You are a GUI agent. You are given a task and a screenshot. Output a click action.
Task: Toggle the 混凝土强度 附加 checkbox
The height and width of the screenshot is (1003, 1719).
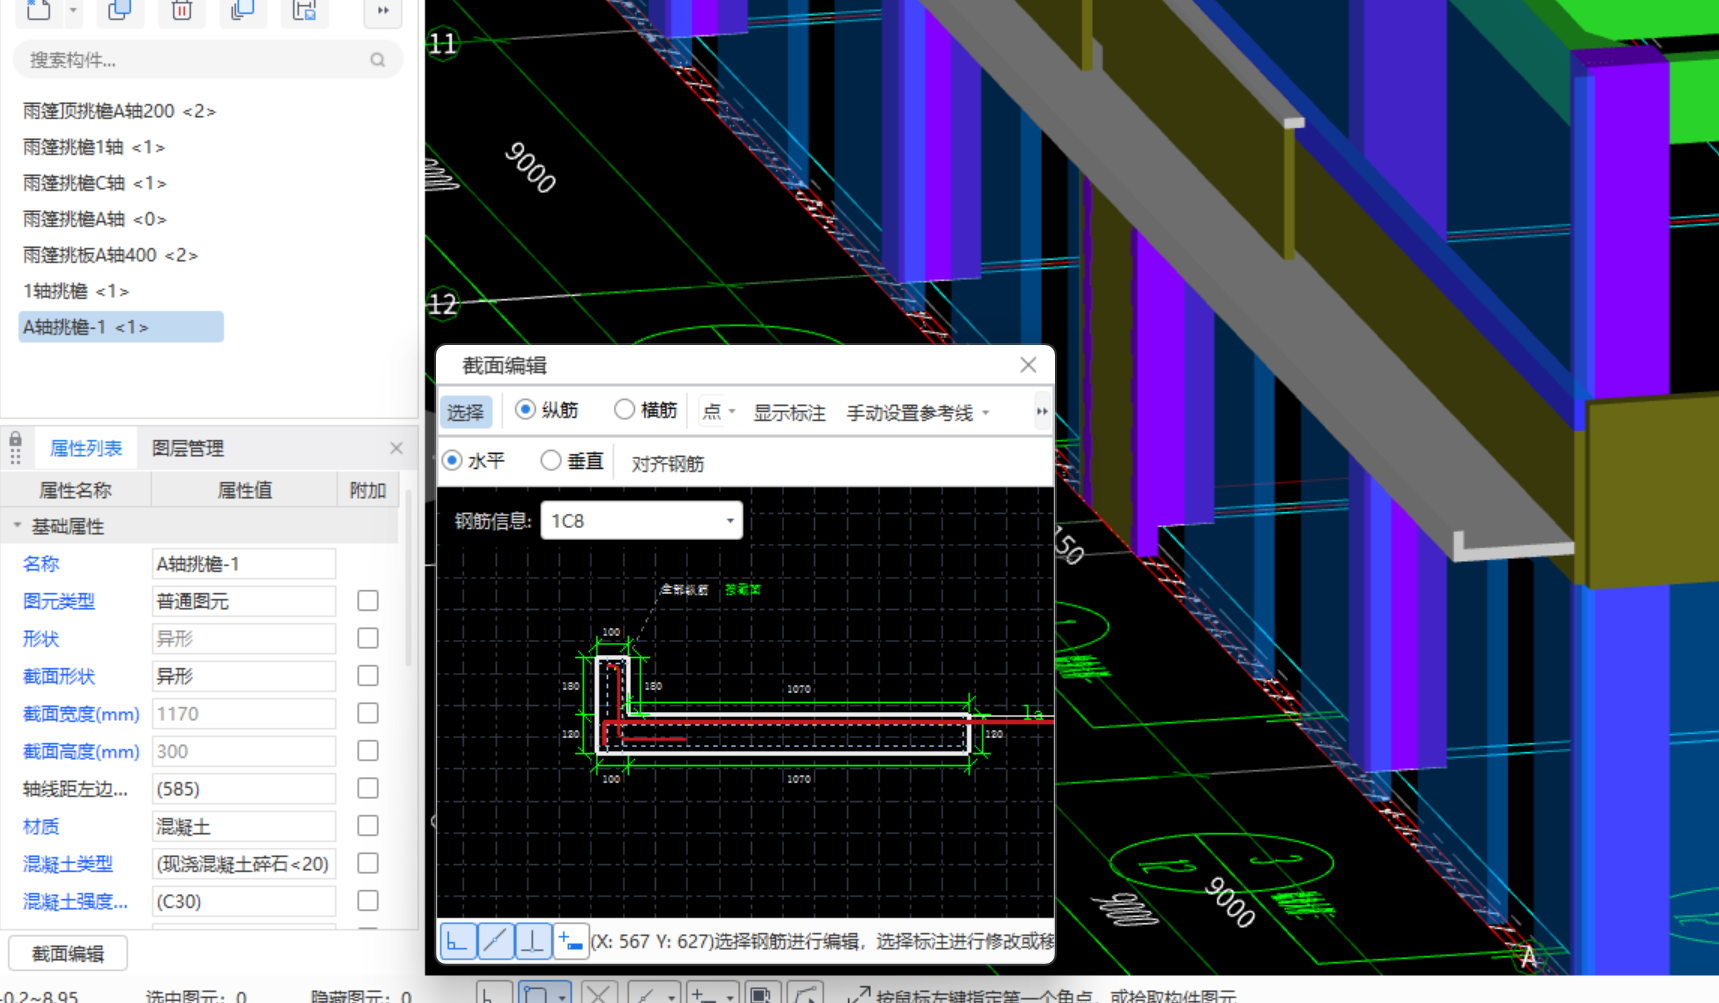(x=368, y=900)
